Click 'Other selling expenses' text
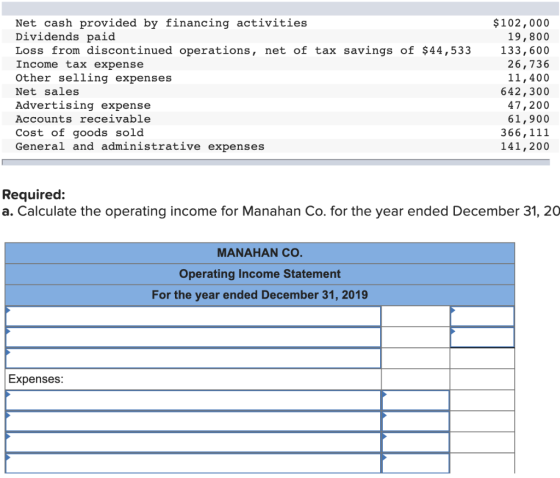 pos(94,78)
